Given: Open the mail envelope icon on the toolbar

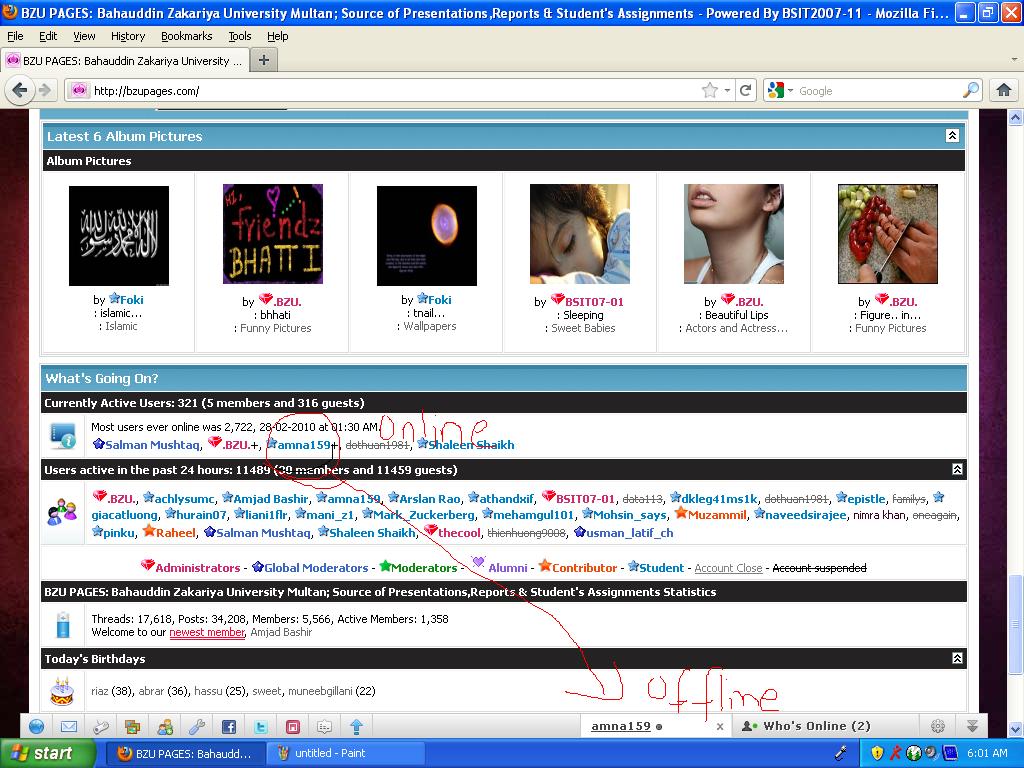Looking at the screenshot, I should click(x=67, y=725).
